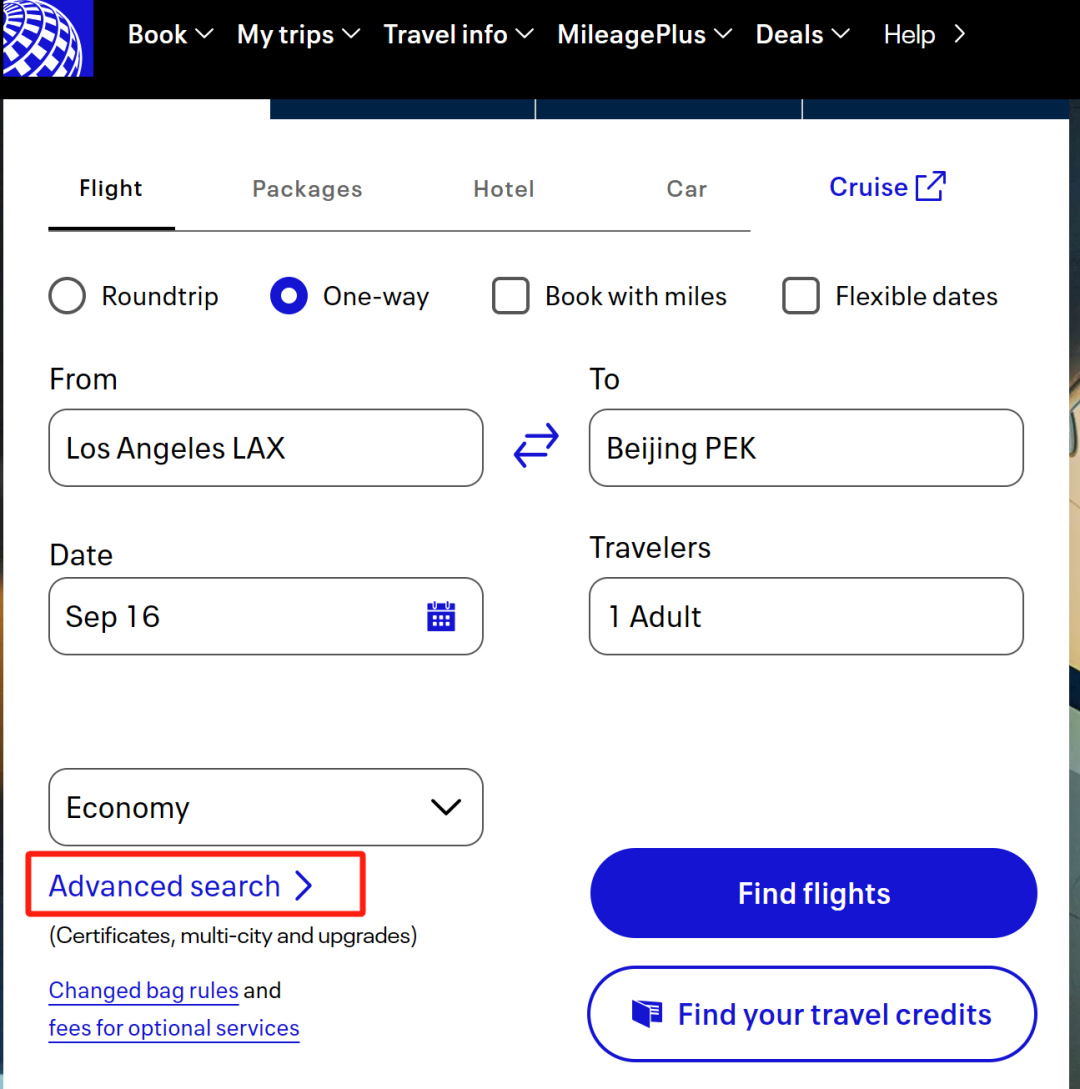Check the Flexible dates box
Image resolution: width=1080 pixels, height=1089 pixels.
click(800, 296)
